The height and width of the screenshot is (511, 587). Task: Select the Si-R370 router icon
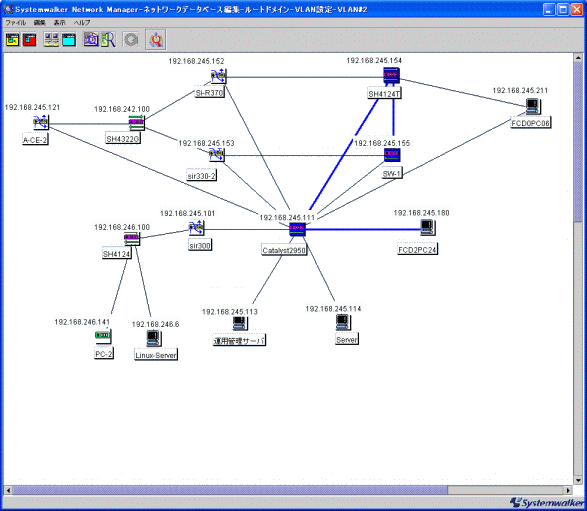pyautogui.click(x=219, y=75)
